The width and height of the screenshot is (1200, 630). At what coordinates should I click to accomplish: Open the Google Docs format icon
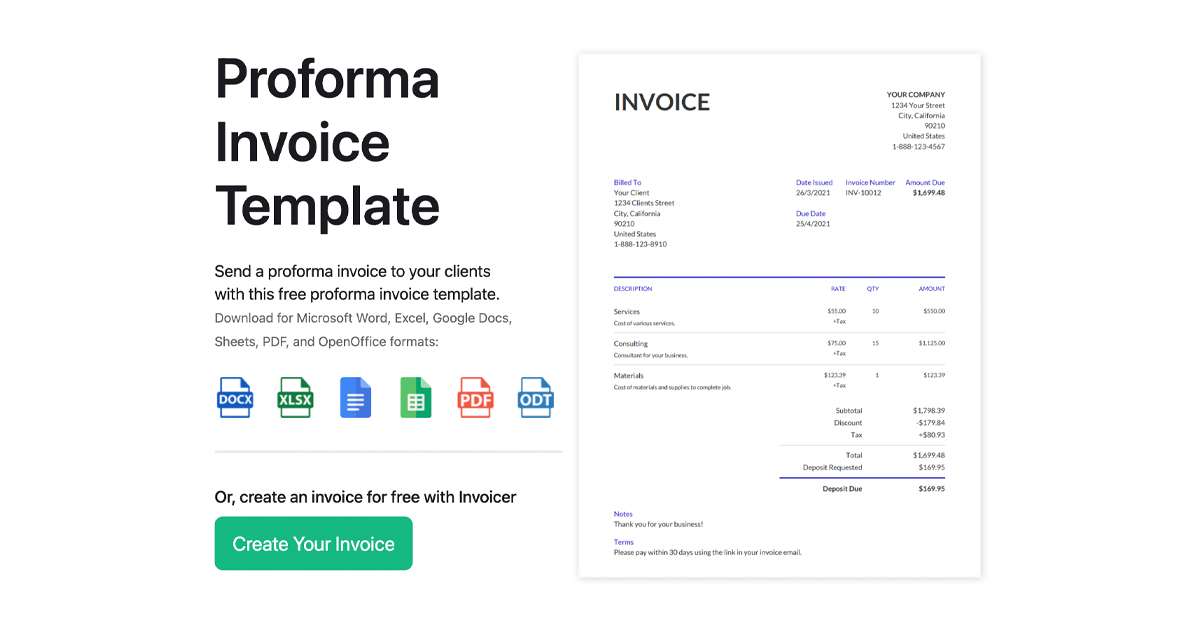point(355,397)
